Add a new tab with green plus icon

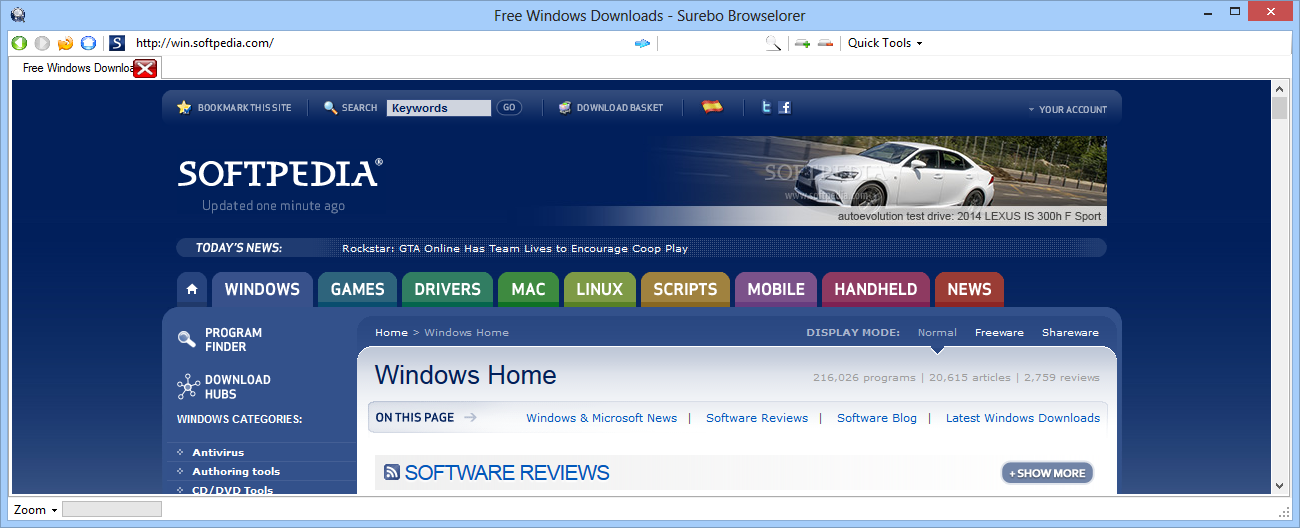(802, 43)
